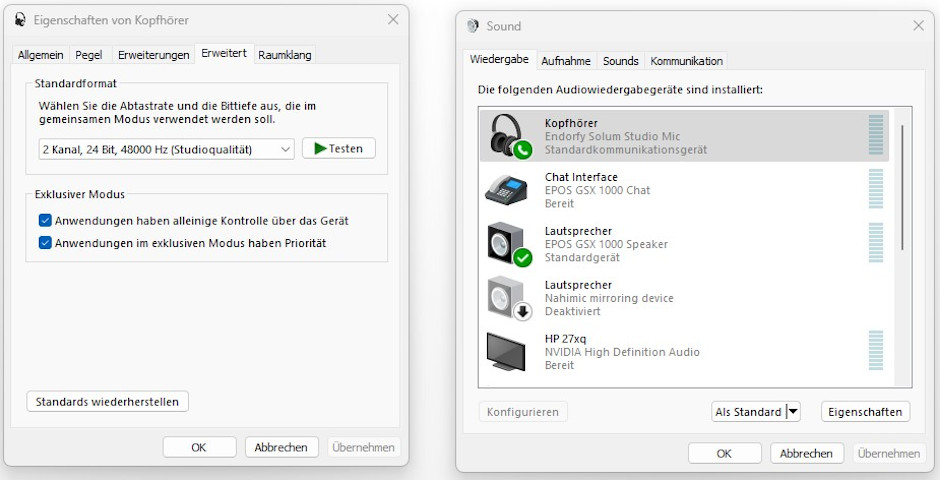Uncheck applications have sole control checkbox
This screenshot has height=480, width=940.
pyautogui.click(x=45, y=220)
